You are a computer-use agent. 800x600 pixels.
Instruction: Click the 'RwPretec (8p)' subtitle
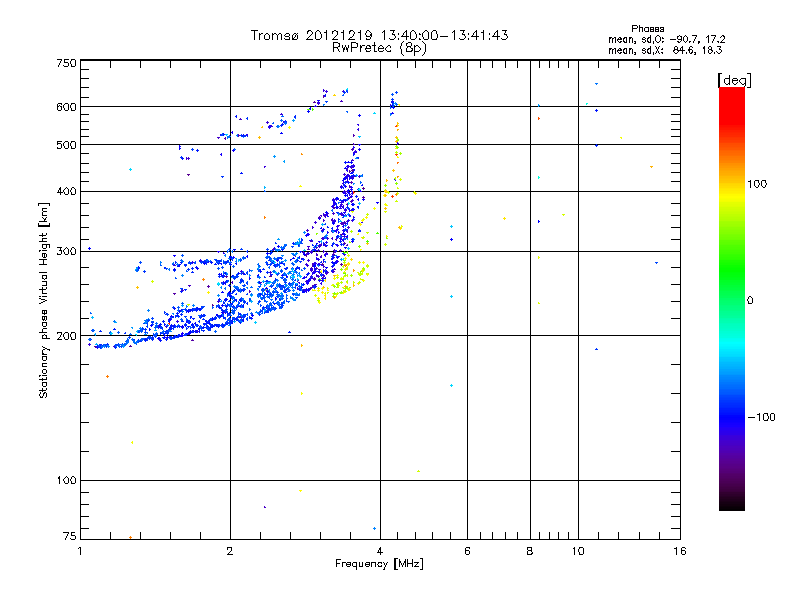pyautogui.click(x=380, y=48)
